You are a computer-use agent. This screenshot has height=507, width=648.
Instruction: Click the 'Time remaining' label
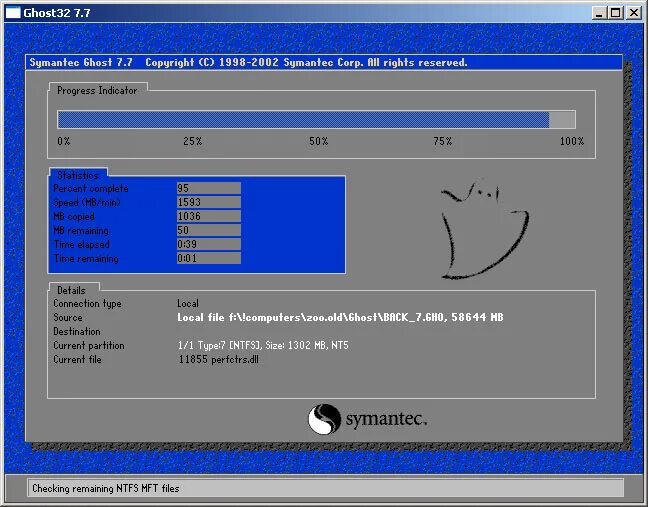tap(86, 259)
